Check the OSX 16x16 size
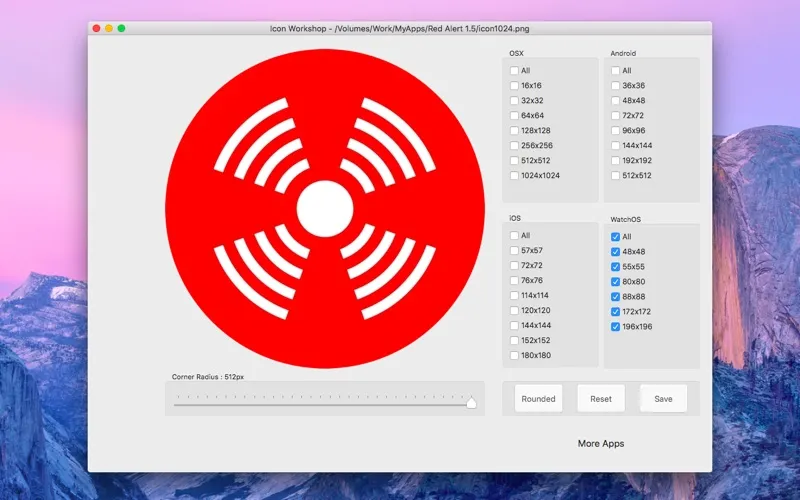 pos(515,86)
